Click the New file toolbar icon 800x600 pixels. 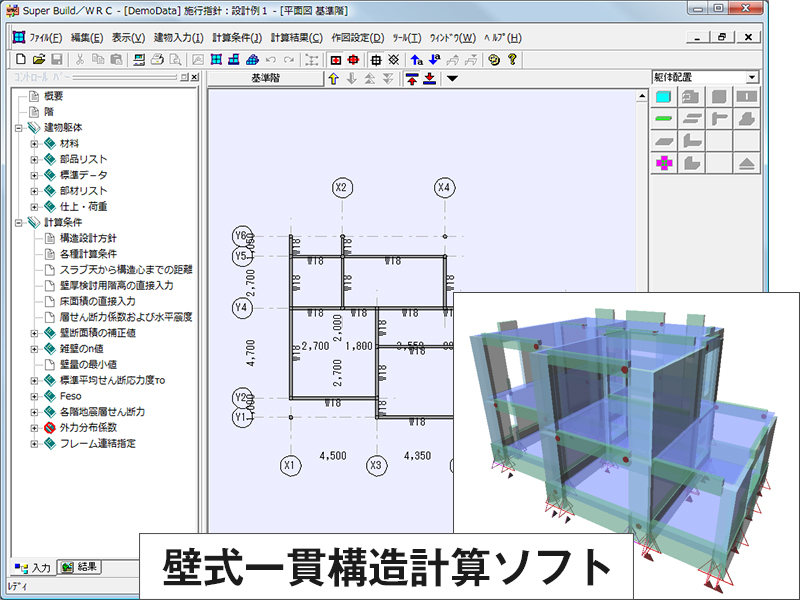(21, 59)
